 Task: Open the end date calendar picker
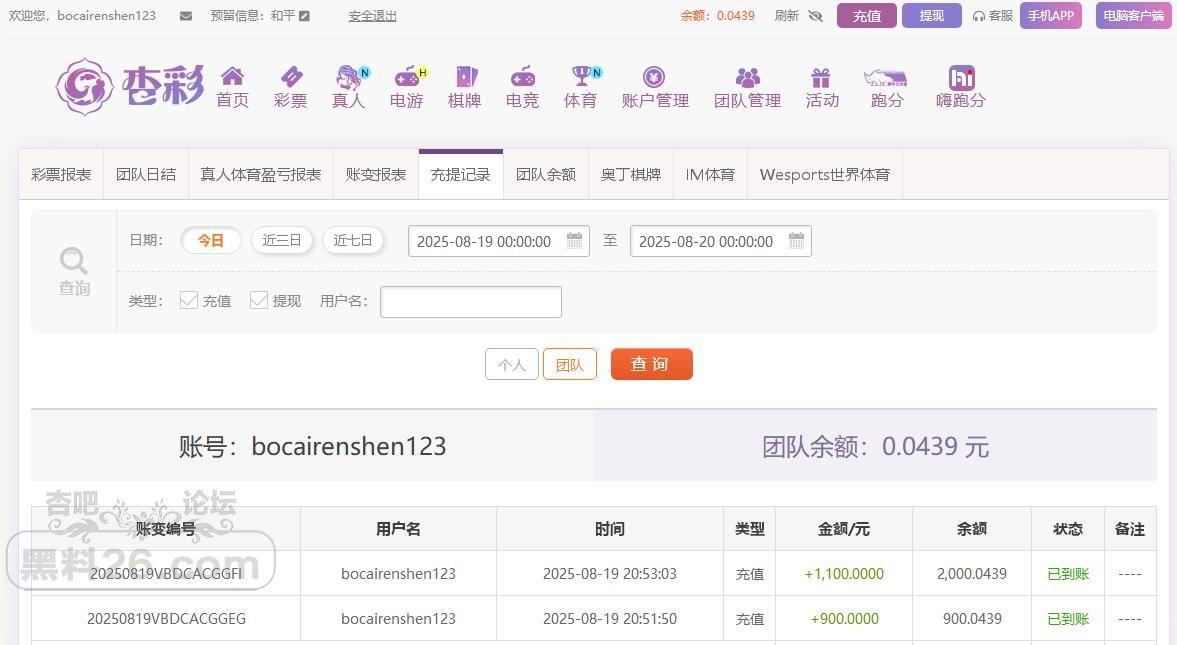(796, 241)
